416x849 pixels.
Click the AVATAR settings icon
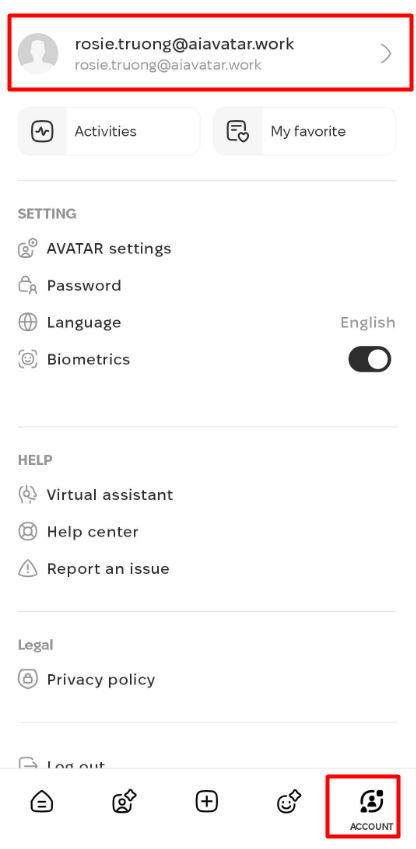pos(28,249)
